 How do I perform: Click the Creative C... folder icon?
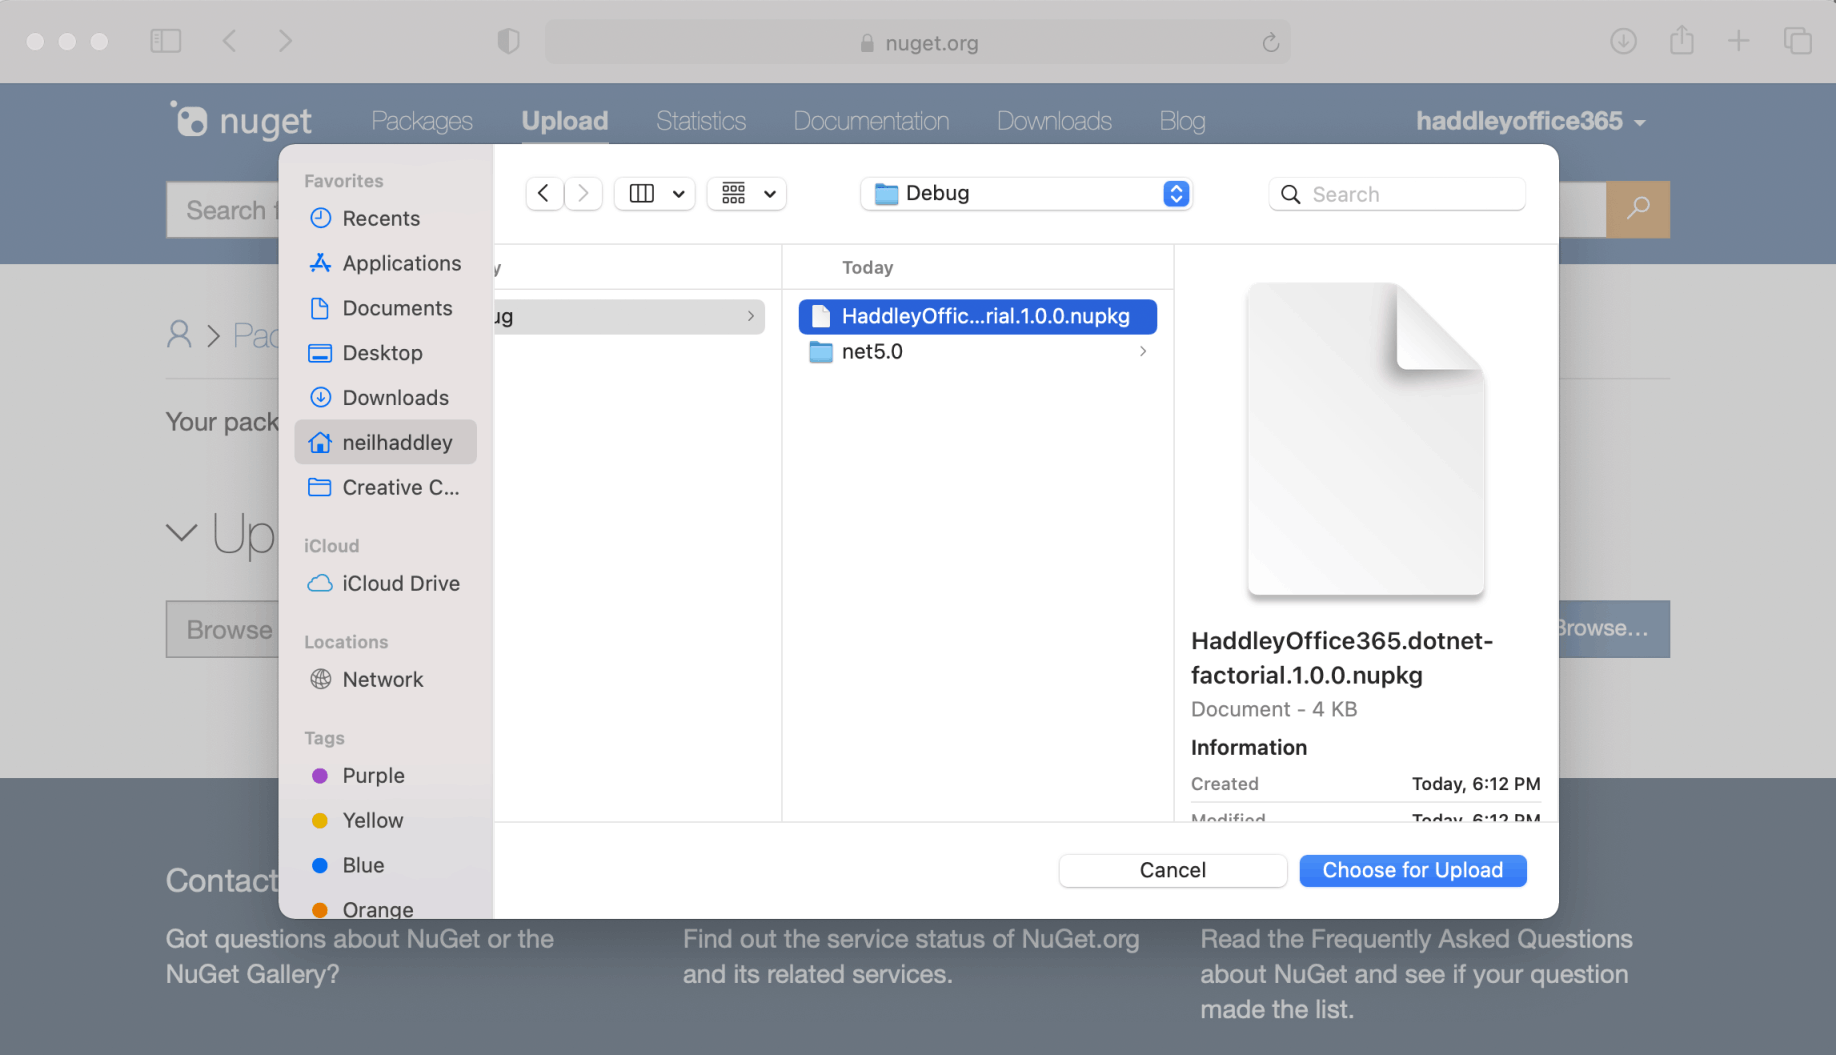click(320, 487)
